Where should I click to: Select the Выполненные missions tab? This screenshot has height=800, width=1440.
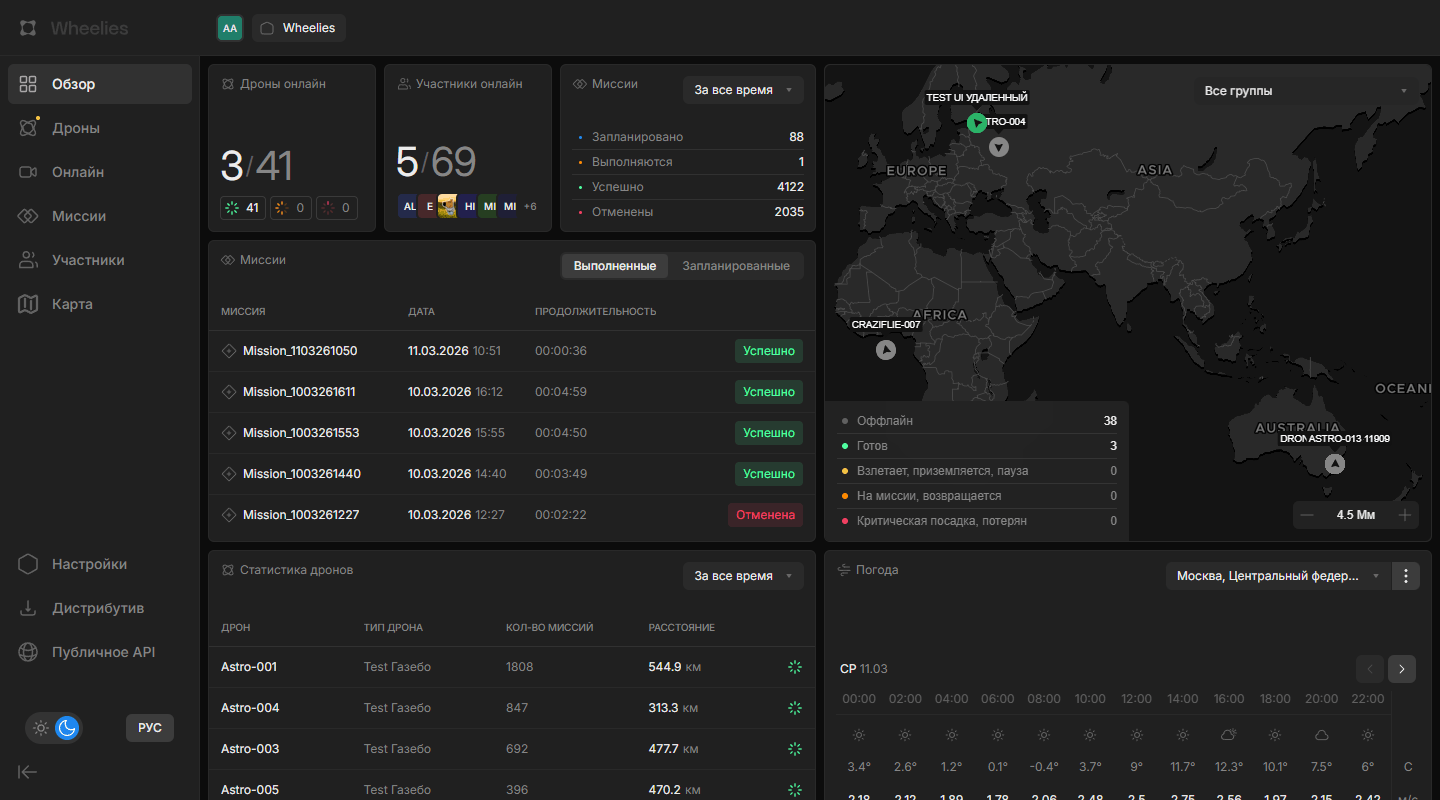point(615,266)
